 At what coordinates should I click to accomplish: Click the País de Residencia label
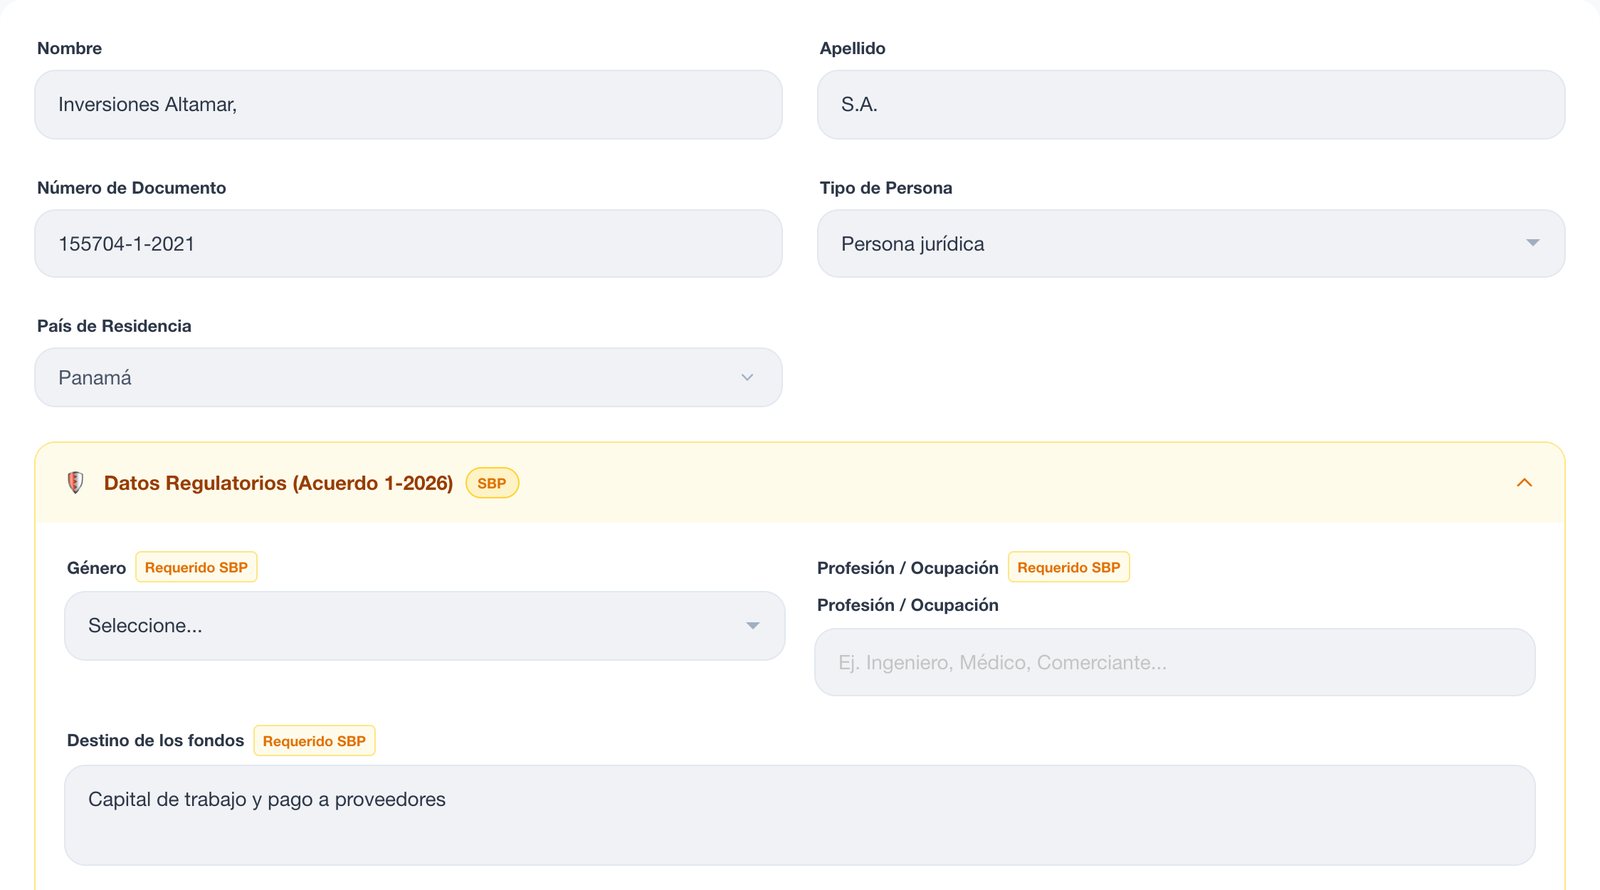click(x=114, y=326)
